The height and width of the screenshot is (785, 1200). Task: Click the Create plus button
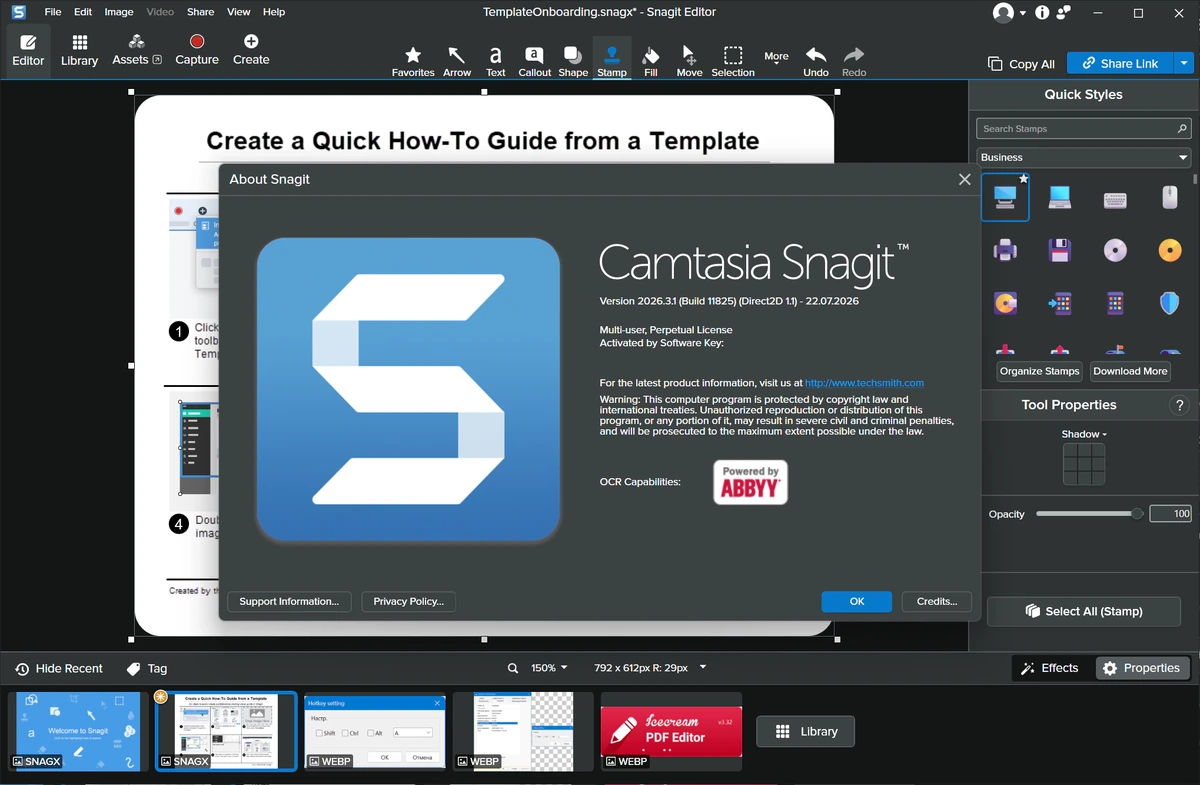pyautogui.click(x=251, y=51)
